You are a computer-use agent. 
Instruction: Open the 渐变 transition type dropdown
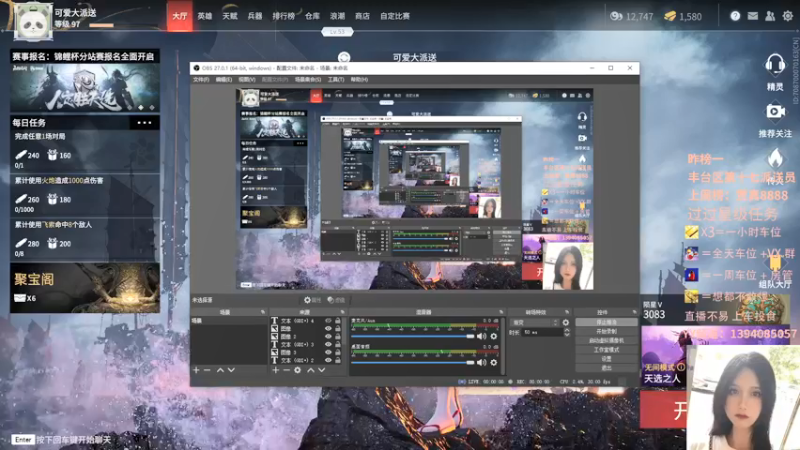tap(535, 322)
